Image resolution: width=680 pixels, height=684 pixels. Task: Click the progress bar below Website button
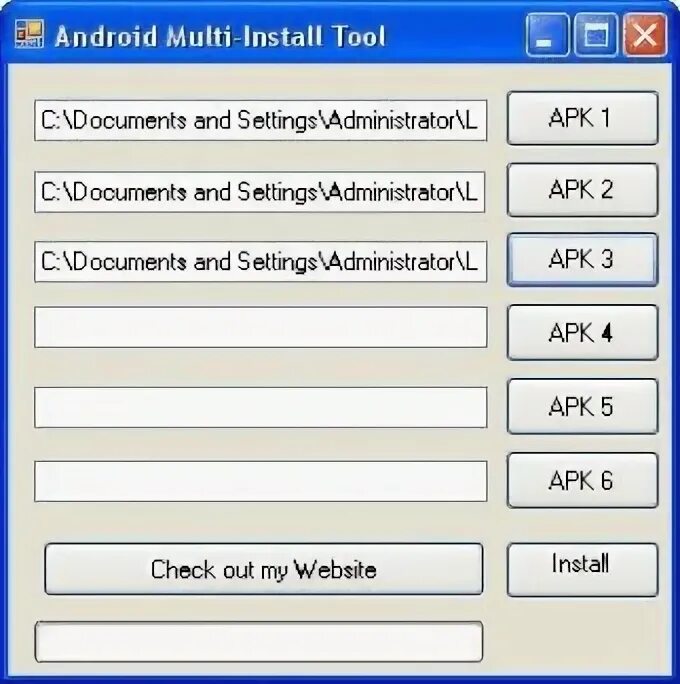point(259,642)
